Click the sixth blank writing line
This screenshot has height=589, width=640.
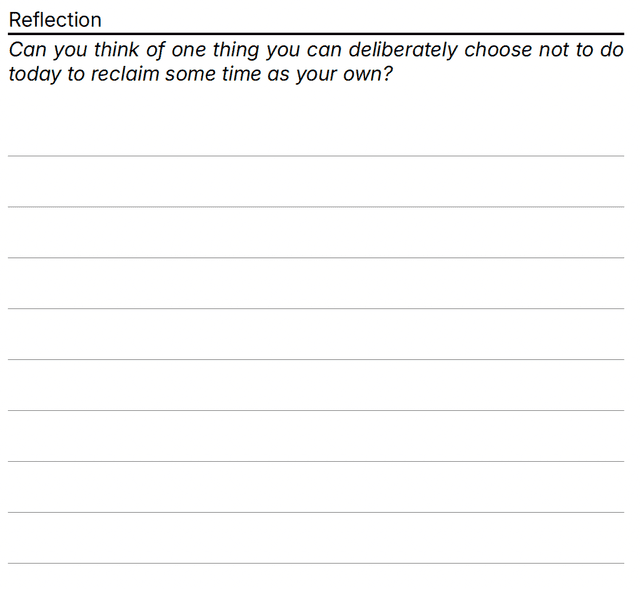[x=316, y=410]
